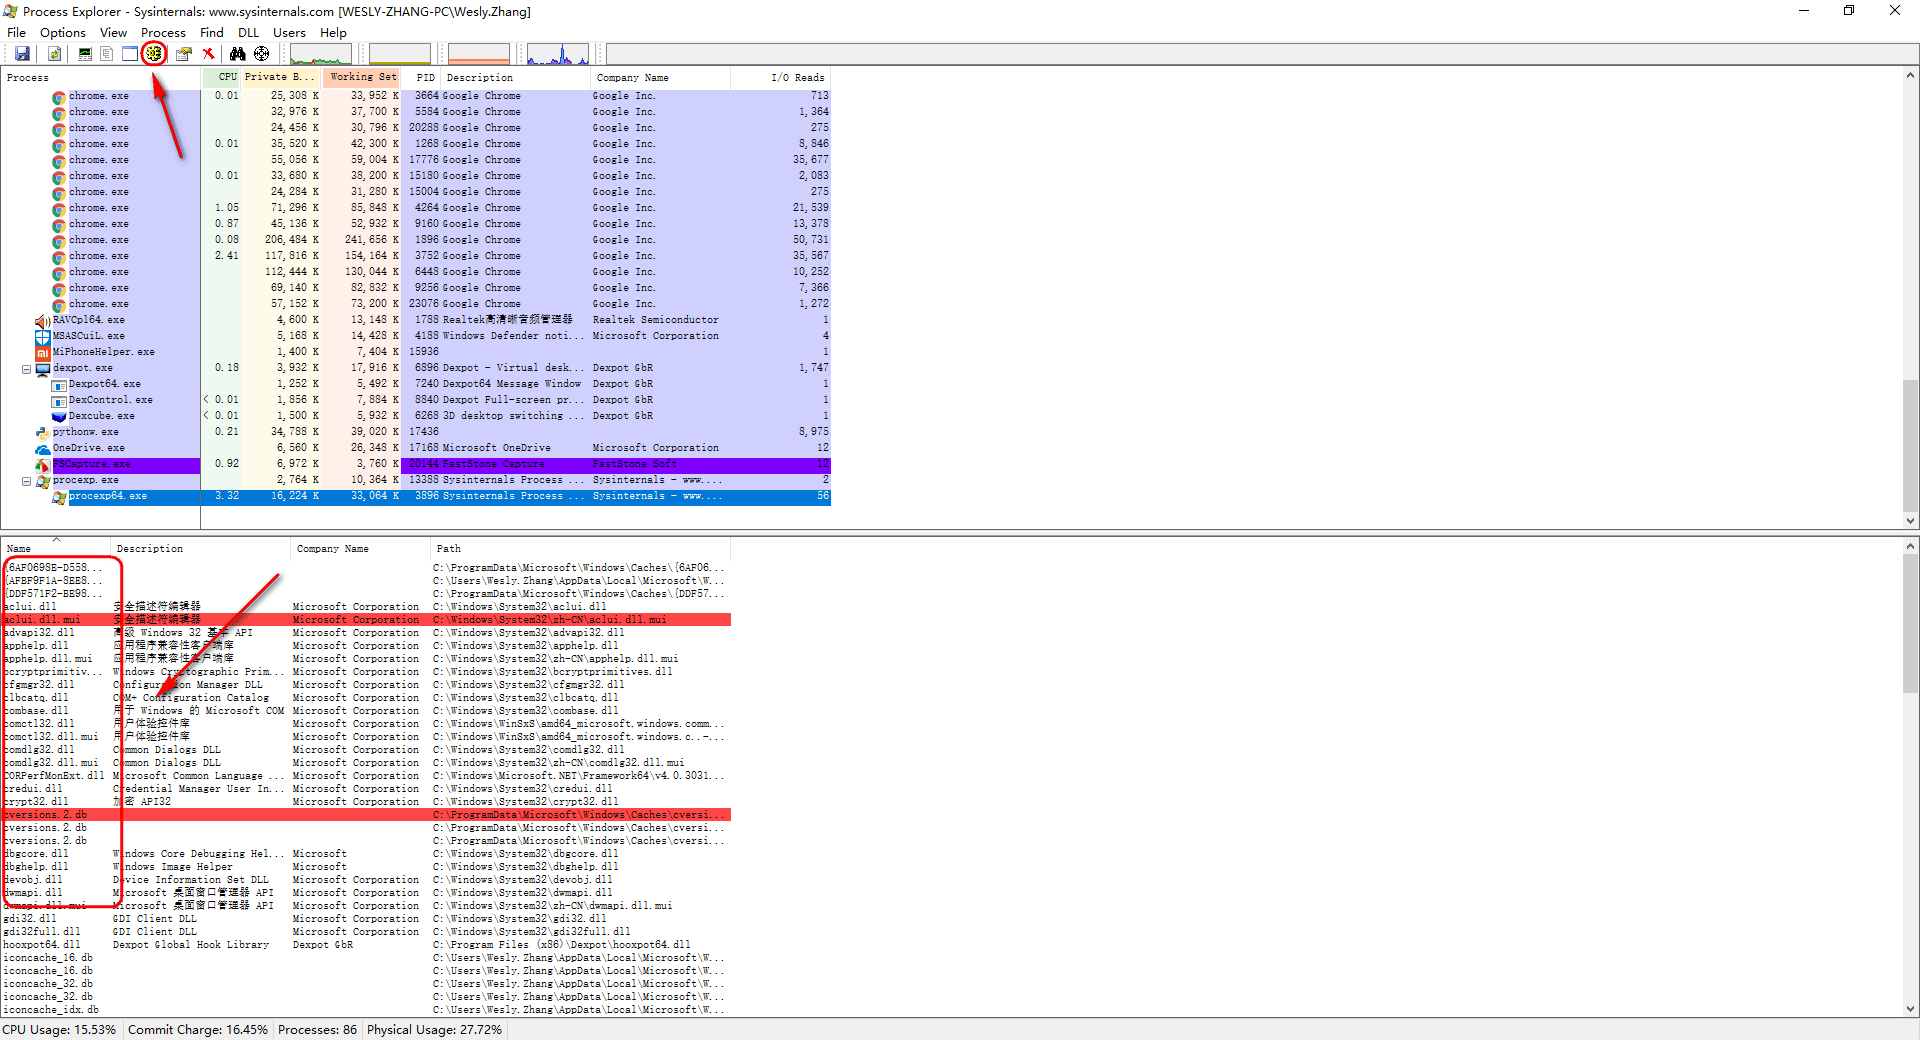Click the binoculars Find handle icon
Viewport: 1920px width, 1040px height.
pyautogui.click(x=237, y=54)
